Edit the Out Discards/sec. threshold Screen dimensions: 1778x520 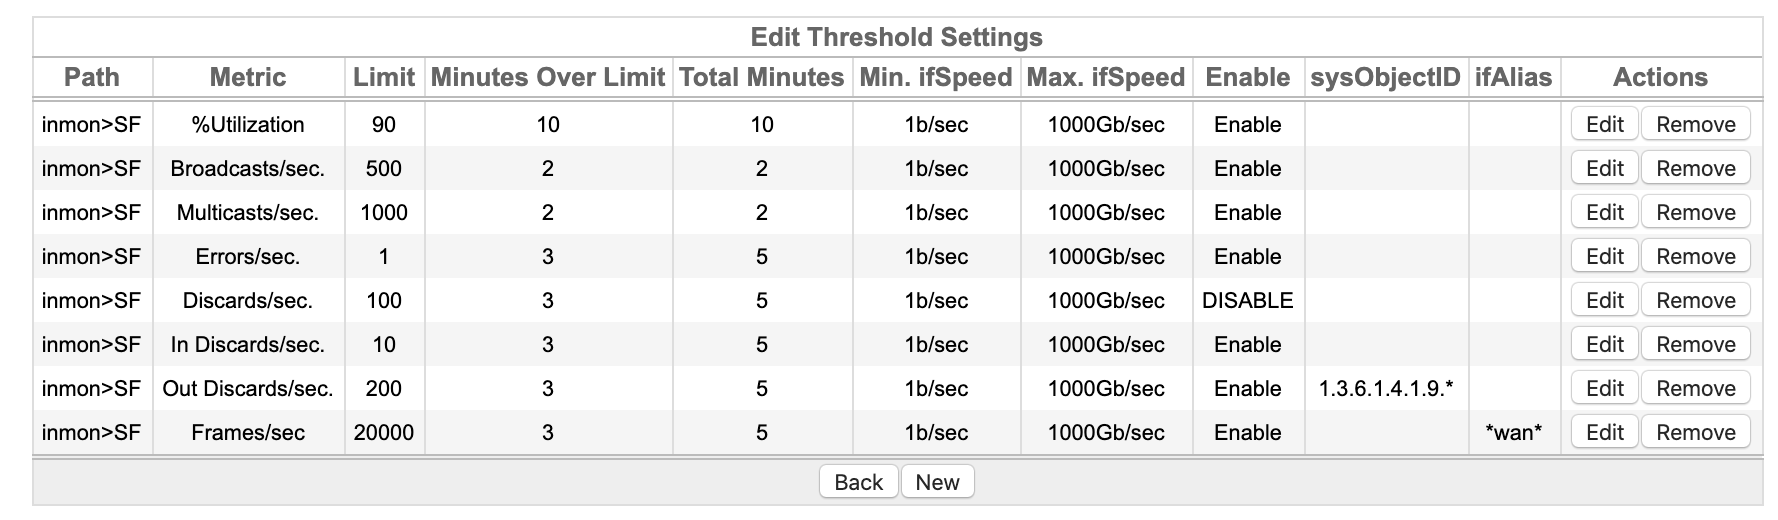point(1604,388)
